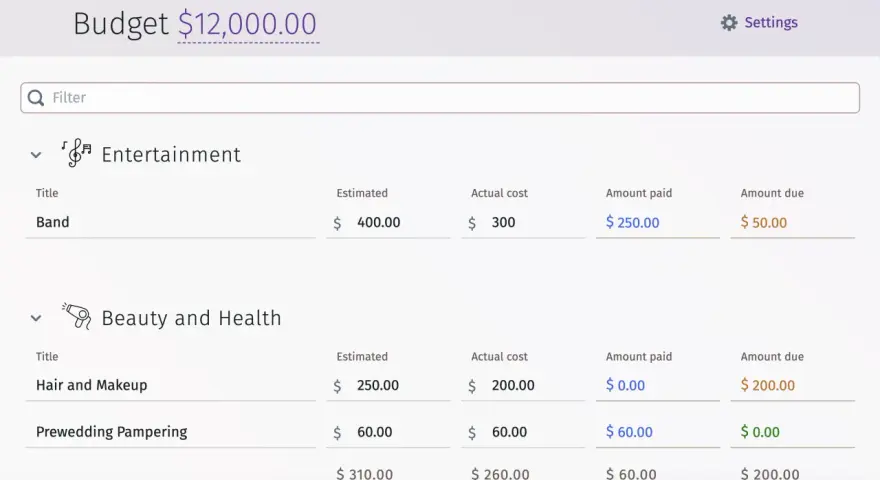The width and height of the screenshot is (880, 480).
Task: Focus the Filter search field
Action: pyautogui.click(x=440, y=98)
